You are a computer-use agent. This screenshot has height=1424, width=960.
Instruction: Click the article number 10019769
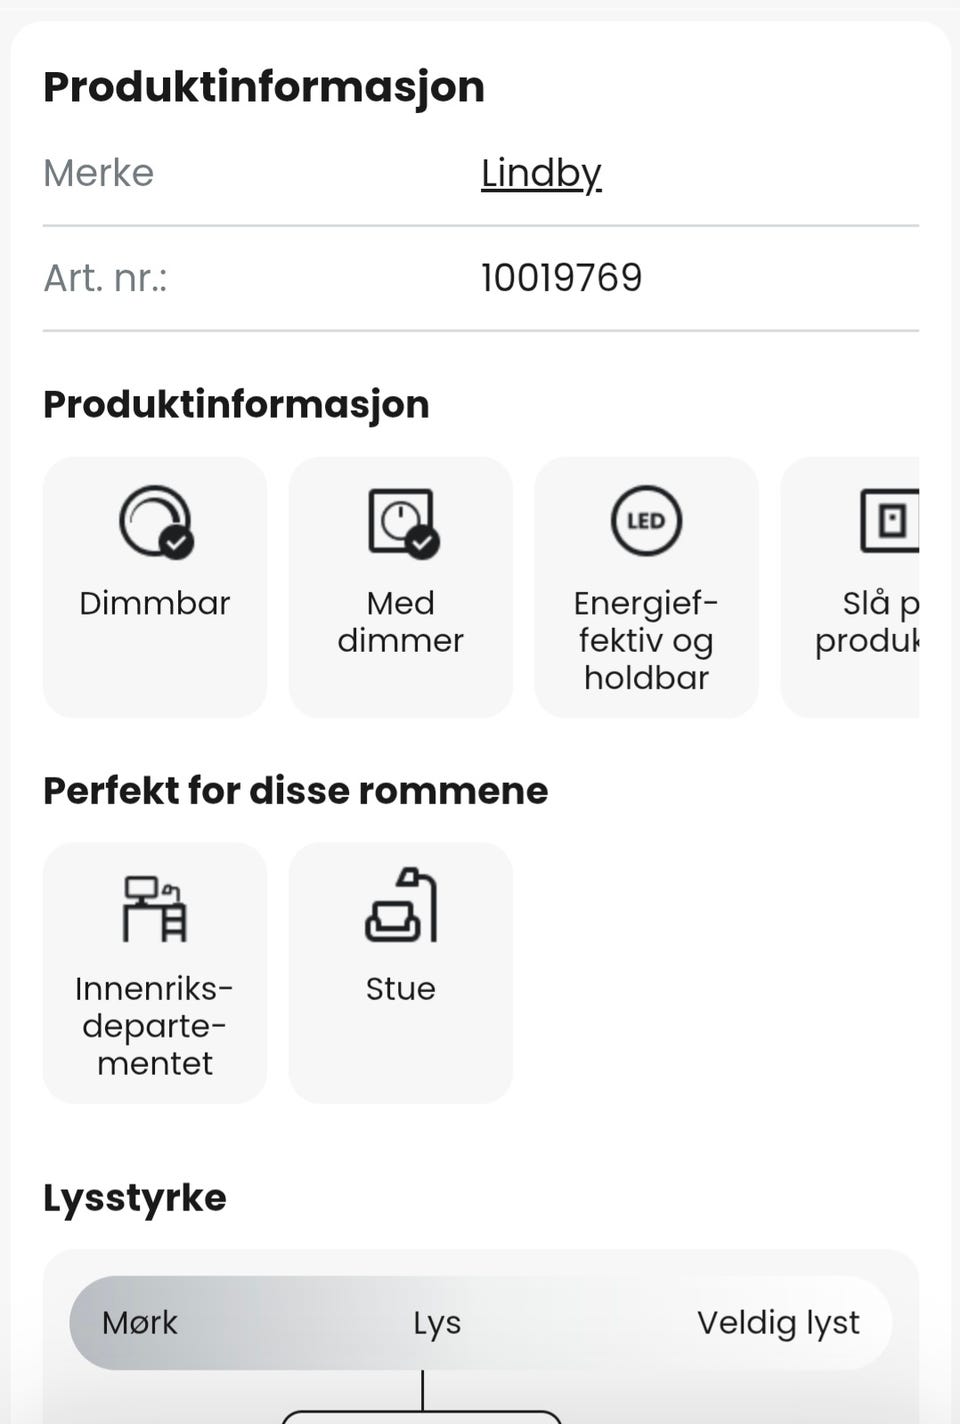(x=562, y=278)
